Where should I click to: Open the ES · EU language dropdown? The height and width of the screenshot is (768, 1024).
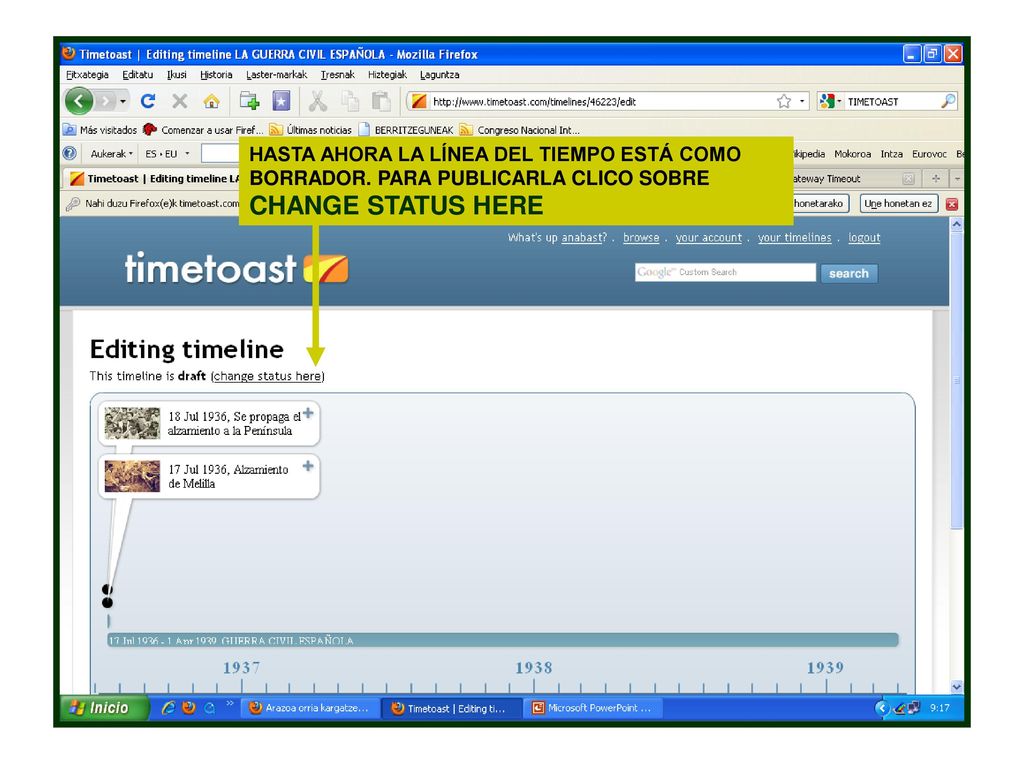click(167, 154)
